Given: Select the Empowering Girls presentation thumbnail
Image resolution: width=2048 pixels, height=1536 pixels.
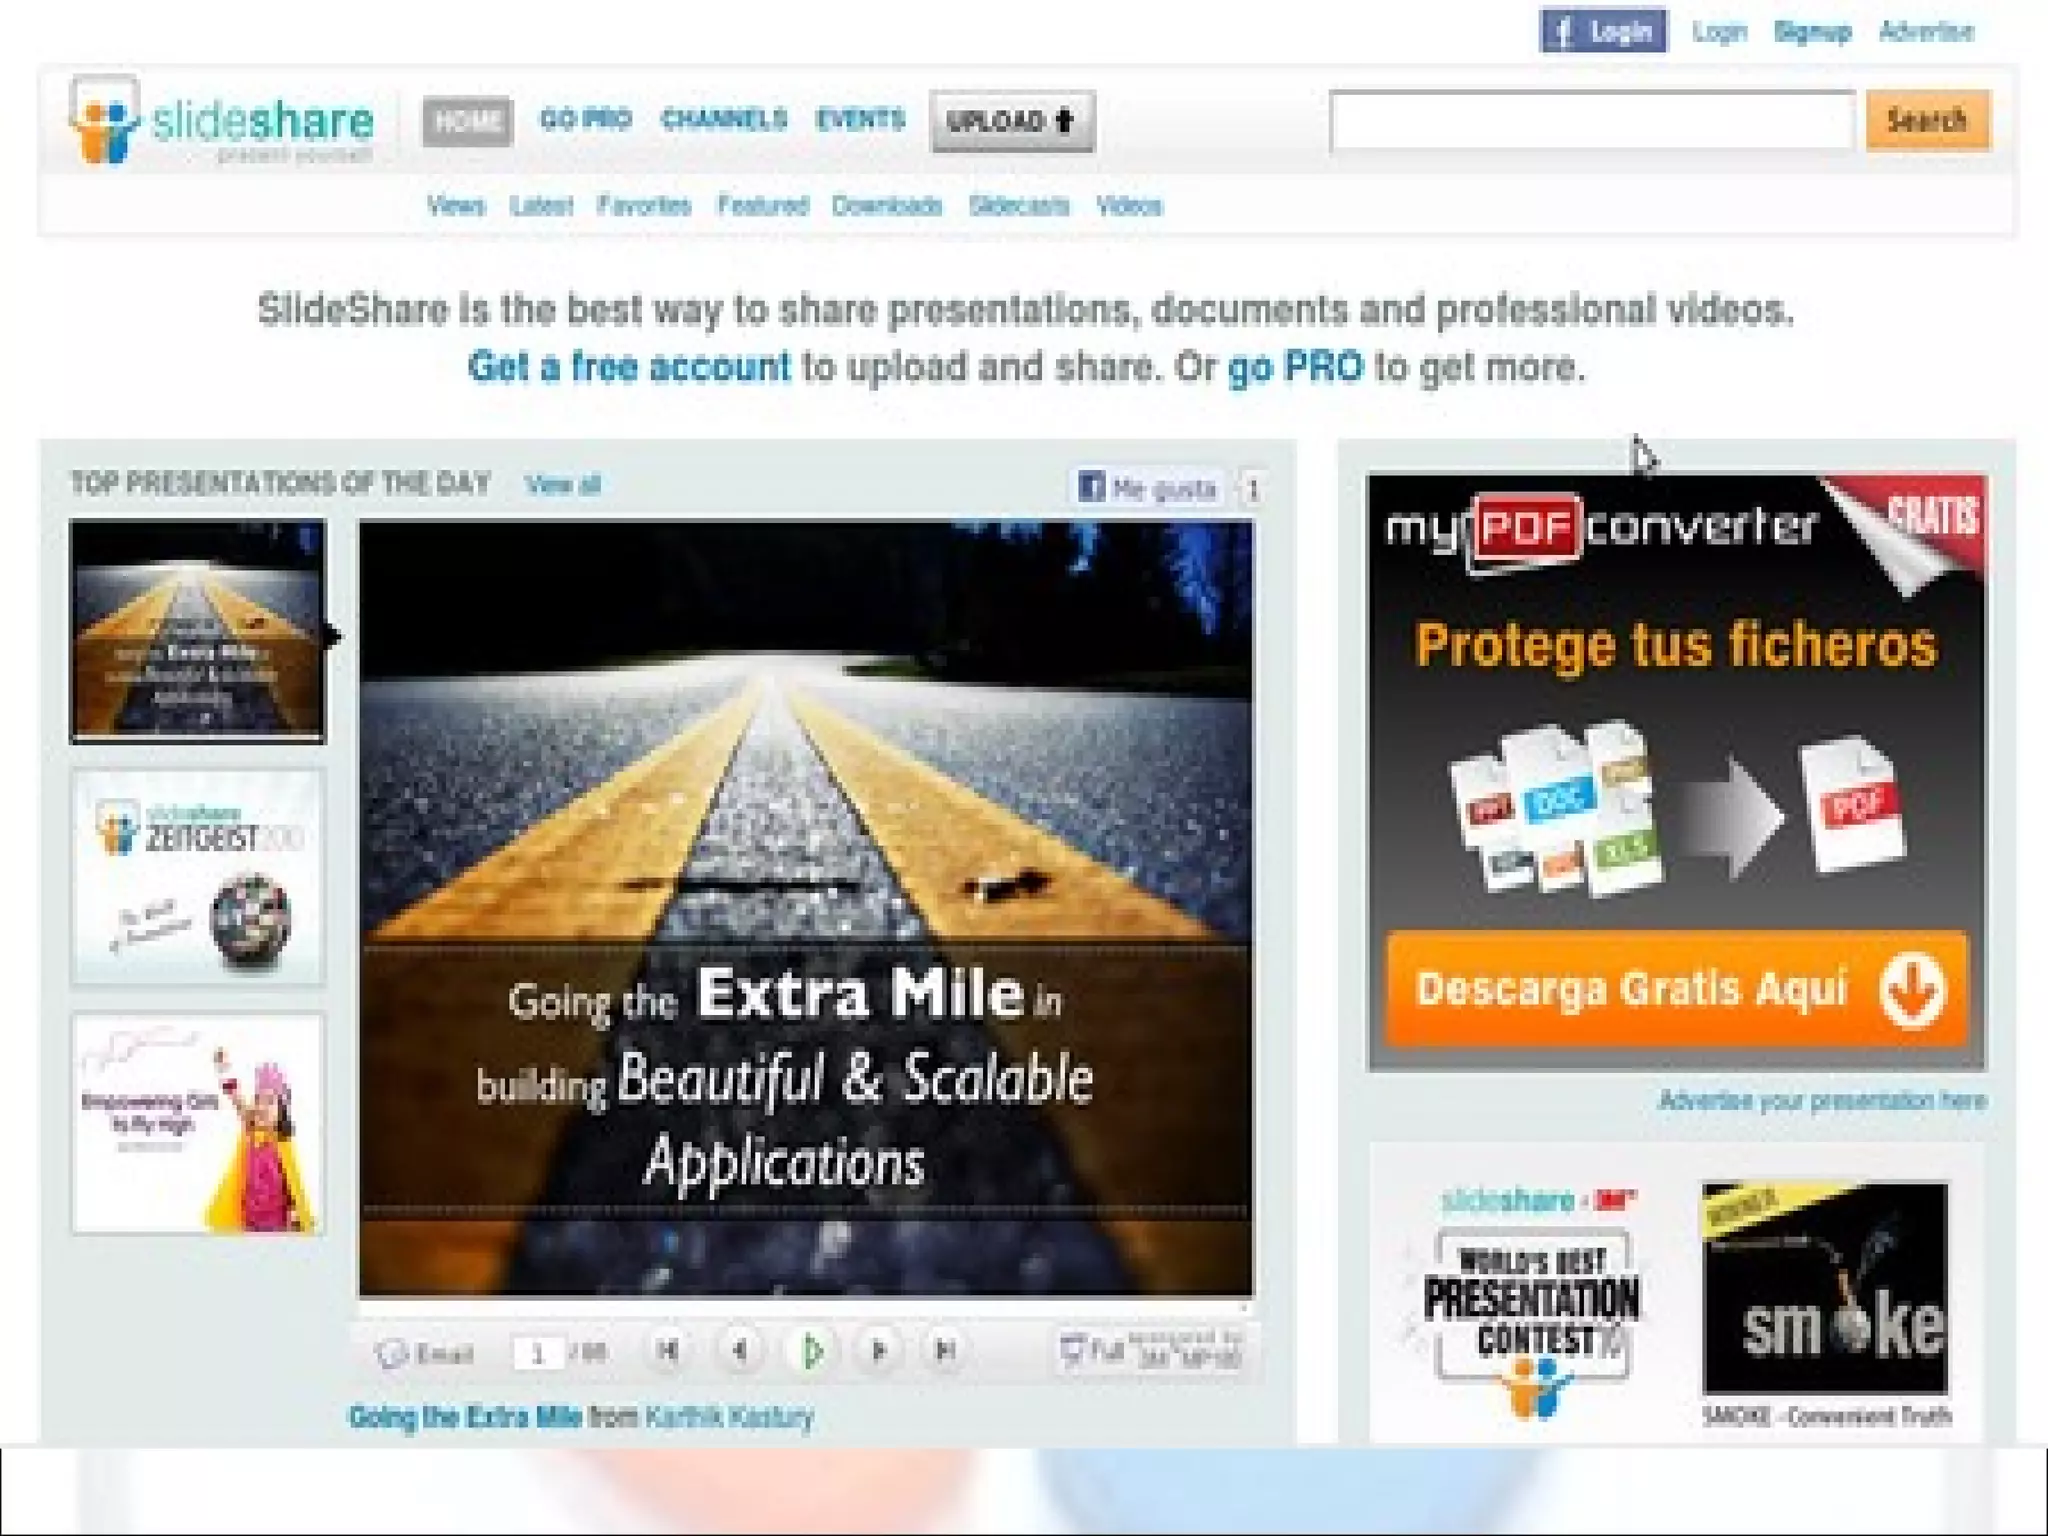Looking at the screenshot, I should click(x=198, y=1123).
